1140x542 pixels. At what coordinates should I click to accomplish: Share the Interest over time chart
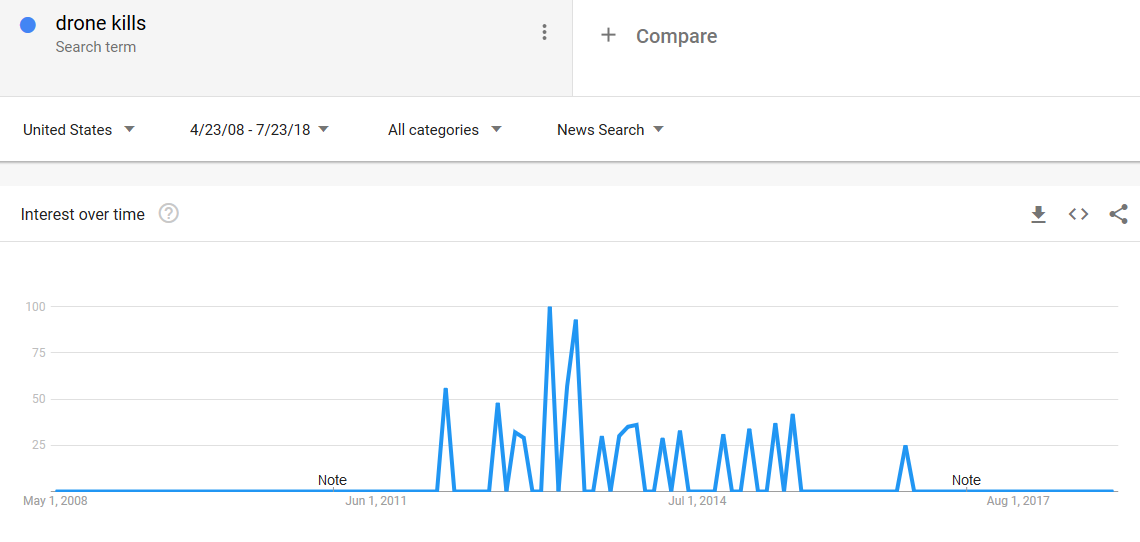[1118, 214]
